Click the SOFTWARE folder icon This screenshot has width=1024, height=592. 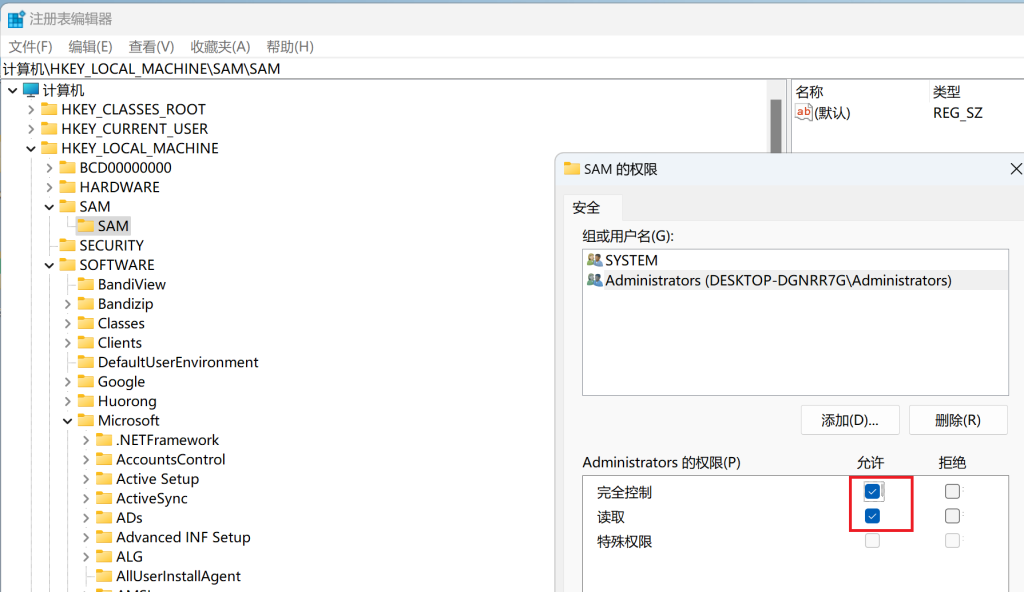click(67, 265)
